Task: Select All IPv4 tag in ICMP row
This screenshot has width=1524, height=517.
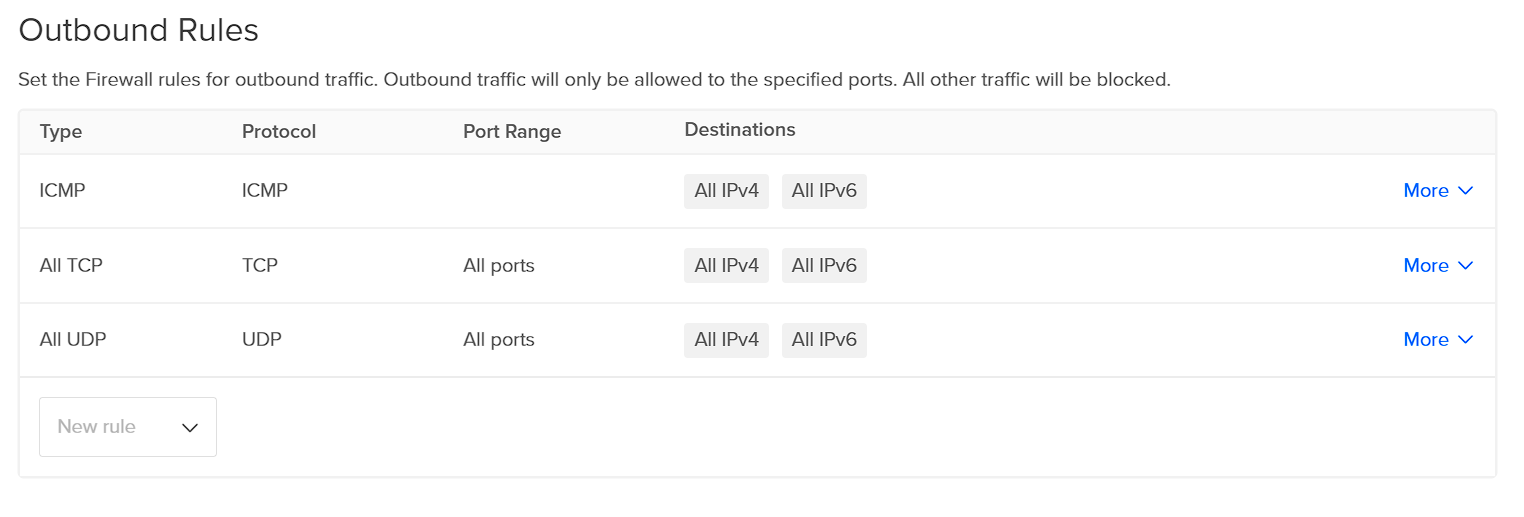Action: pyautogui.click(x=726, y=191)
